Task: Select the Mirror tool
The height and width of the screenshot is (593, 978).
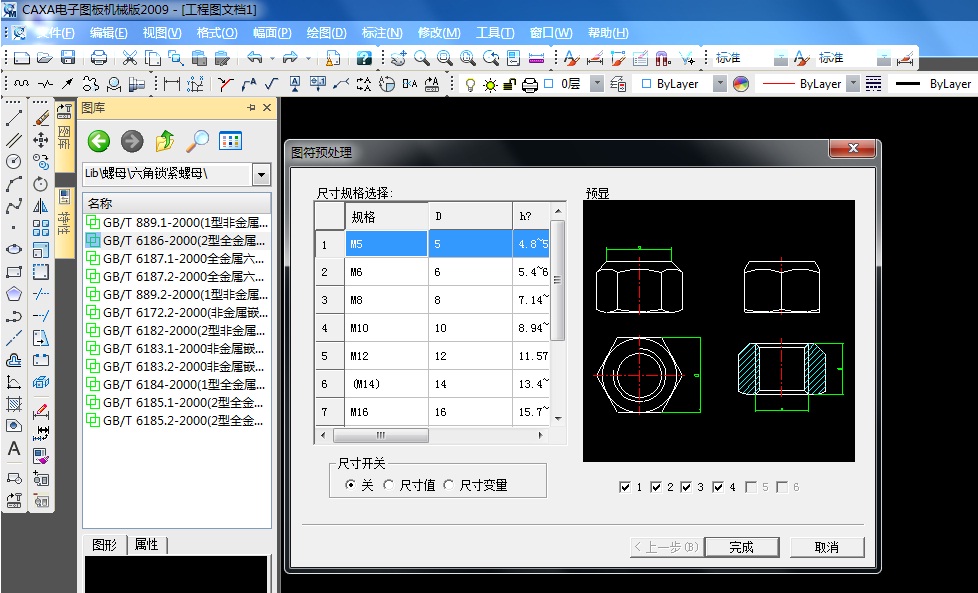Action: tap(41, 206)
